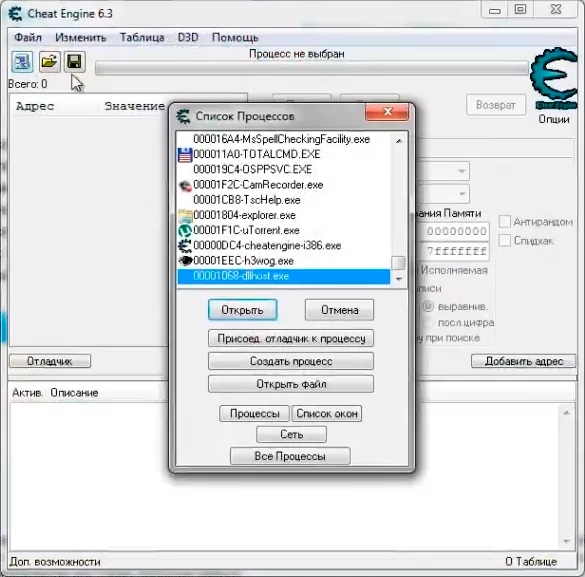The image size is (585, 577).
Task: Open the process selector toolbar icon
Action: tap(22, 62)
